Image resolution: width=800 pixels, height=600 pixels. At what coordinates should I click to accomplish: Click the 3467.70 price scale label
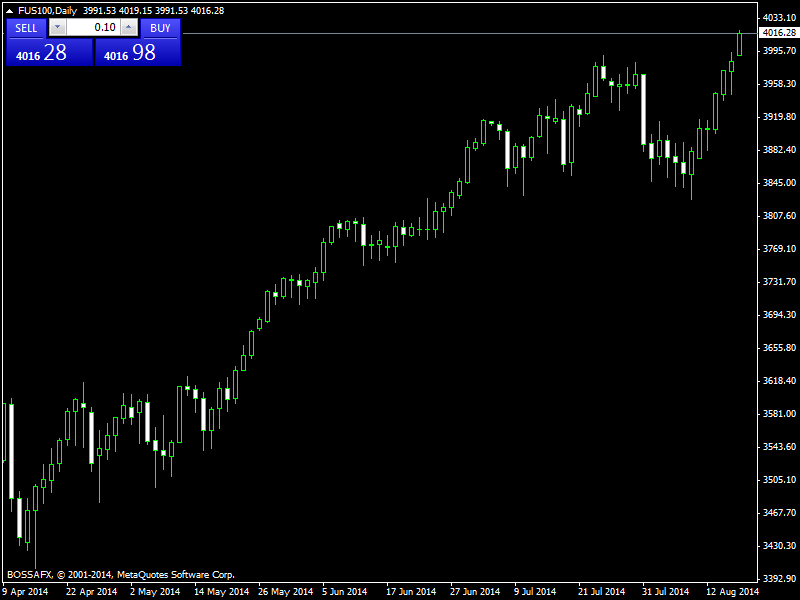tap(779, 512)
